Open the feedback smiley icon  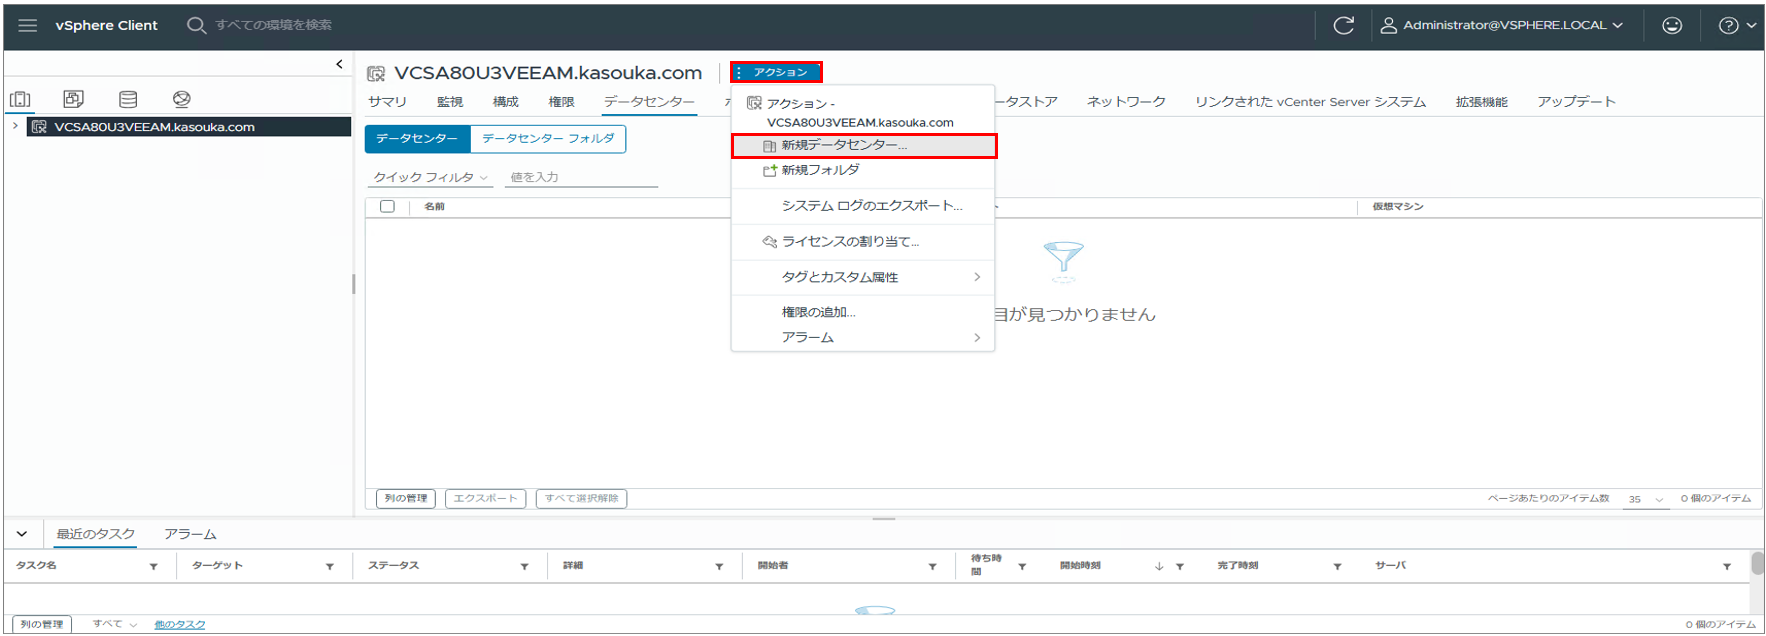point(1672,25)
